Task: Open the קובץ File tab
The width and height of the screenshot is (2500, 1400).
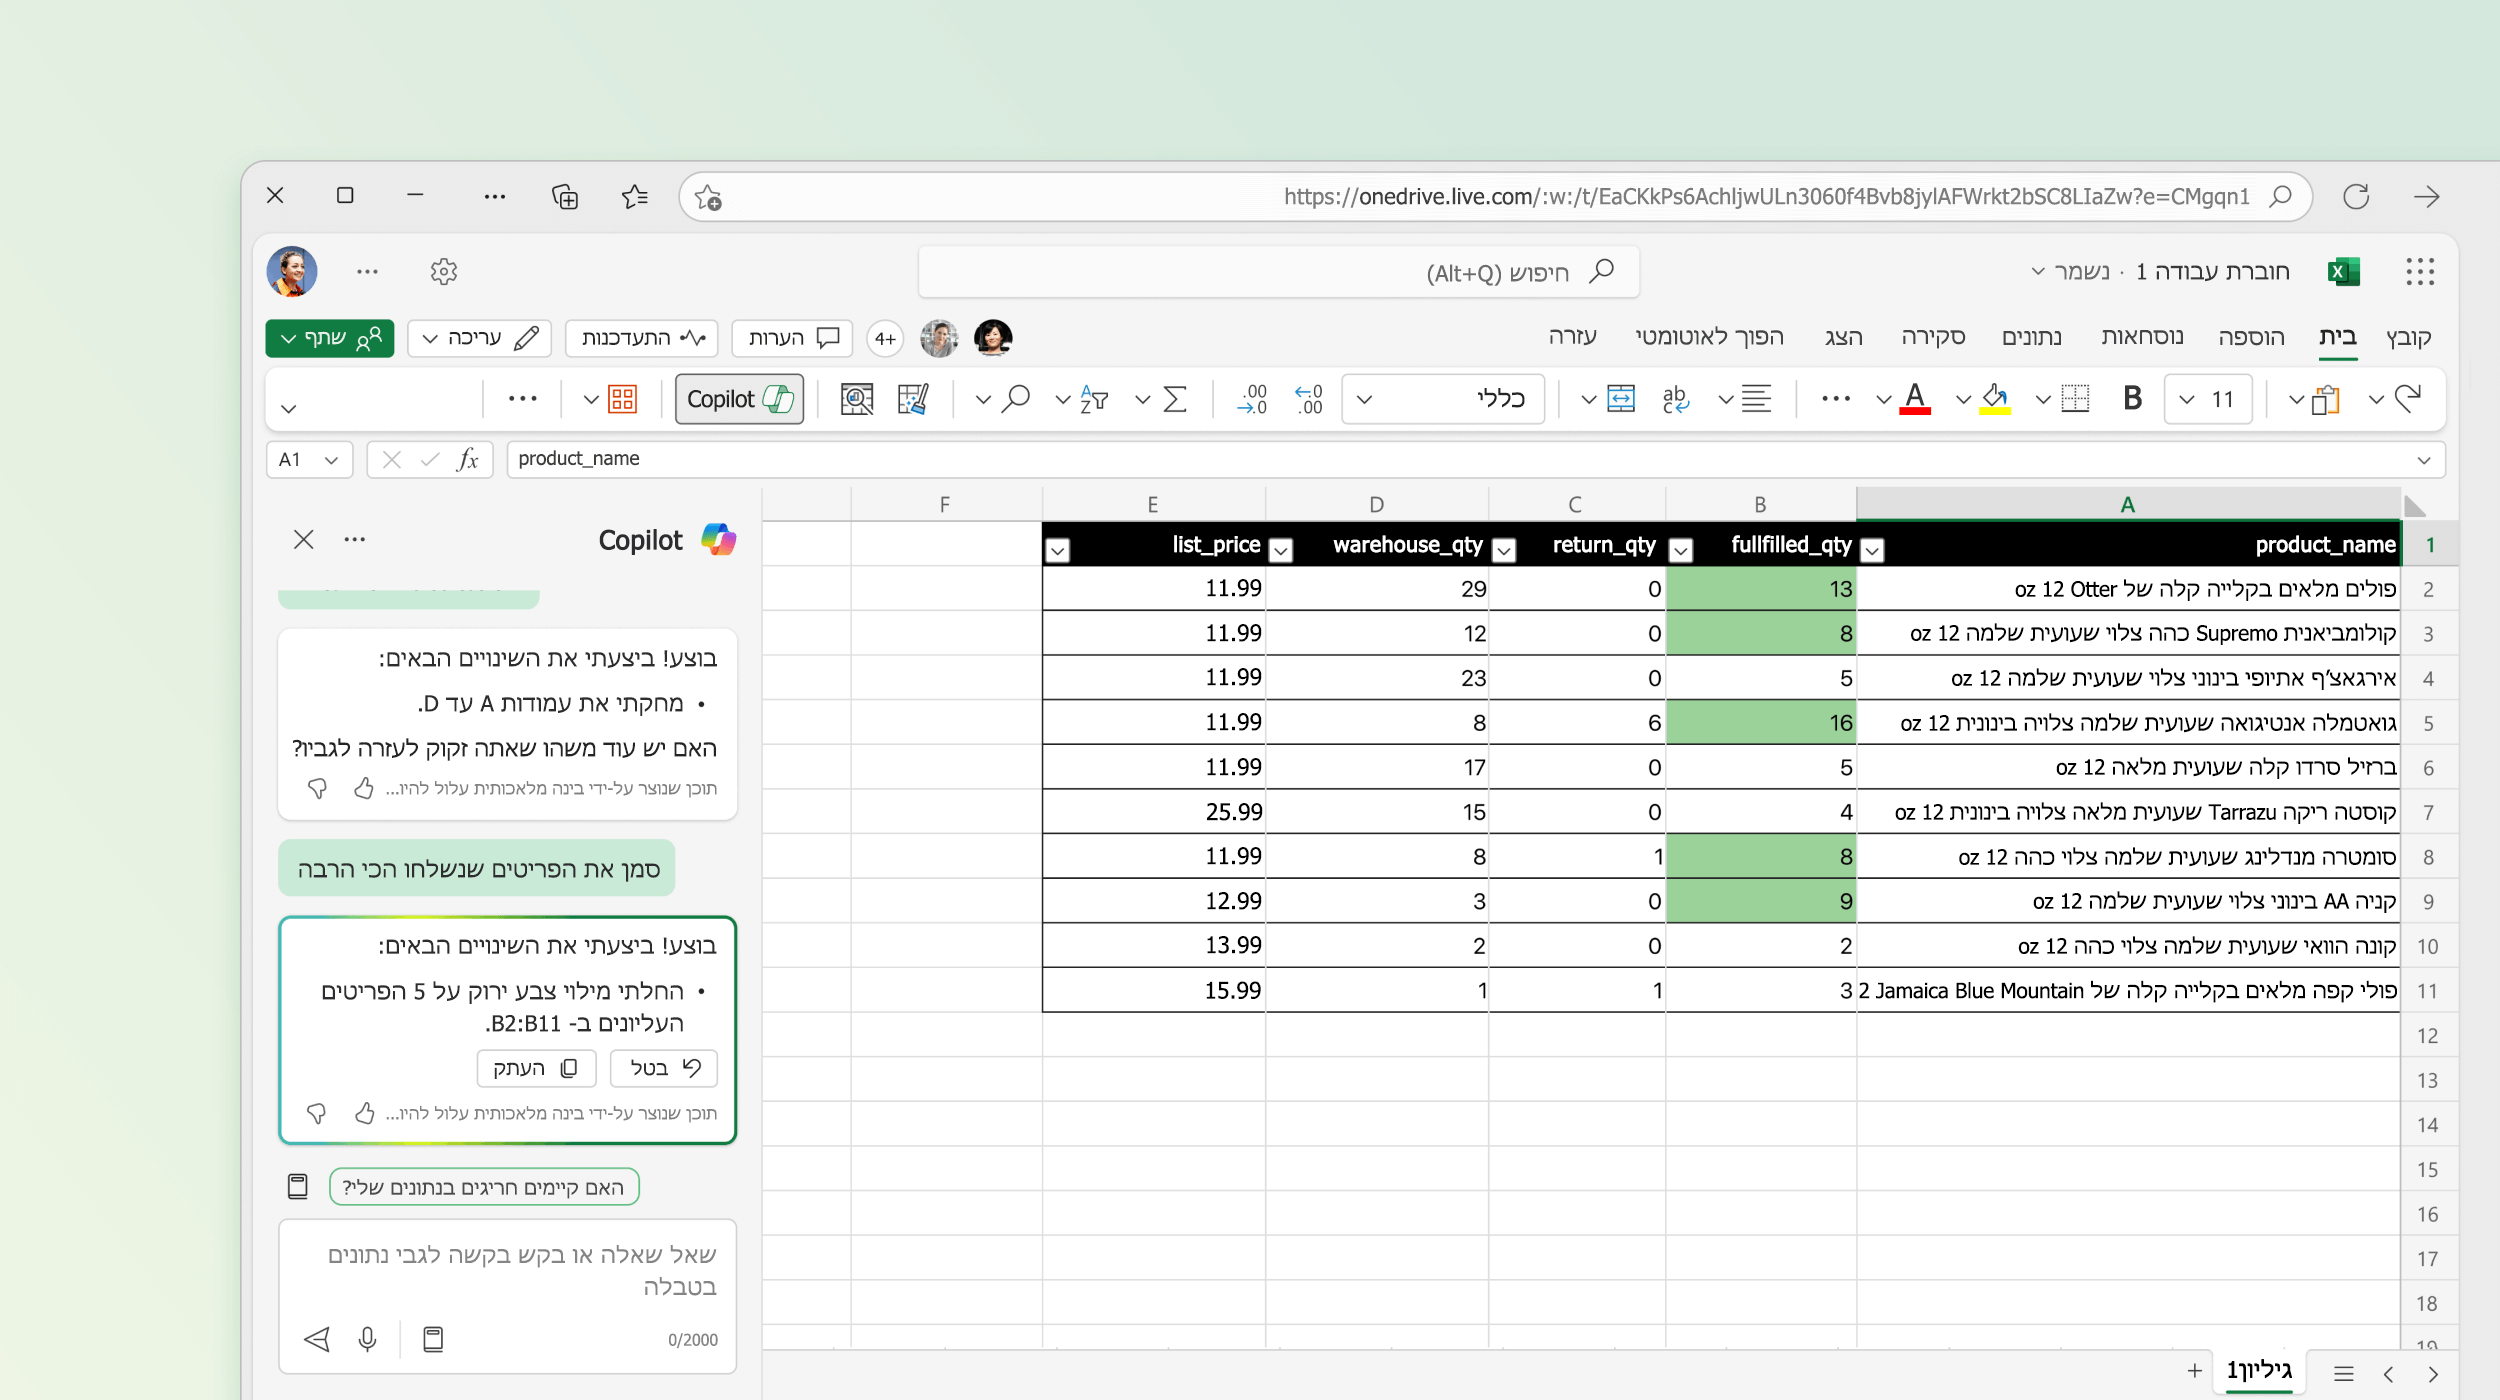Action: coord(2408,337)
